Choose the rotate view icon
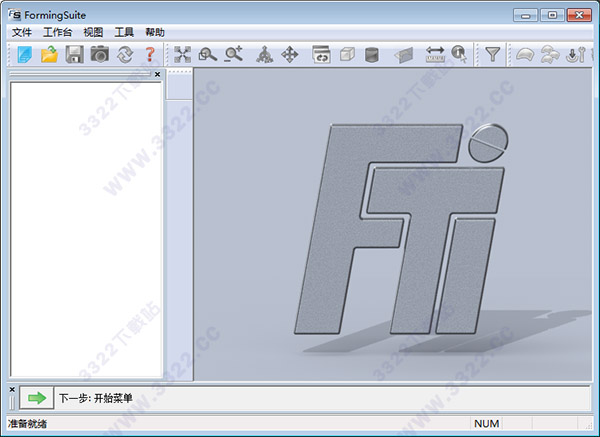This screenshot has width=600, height=437. 264,54
